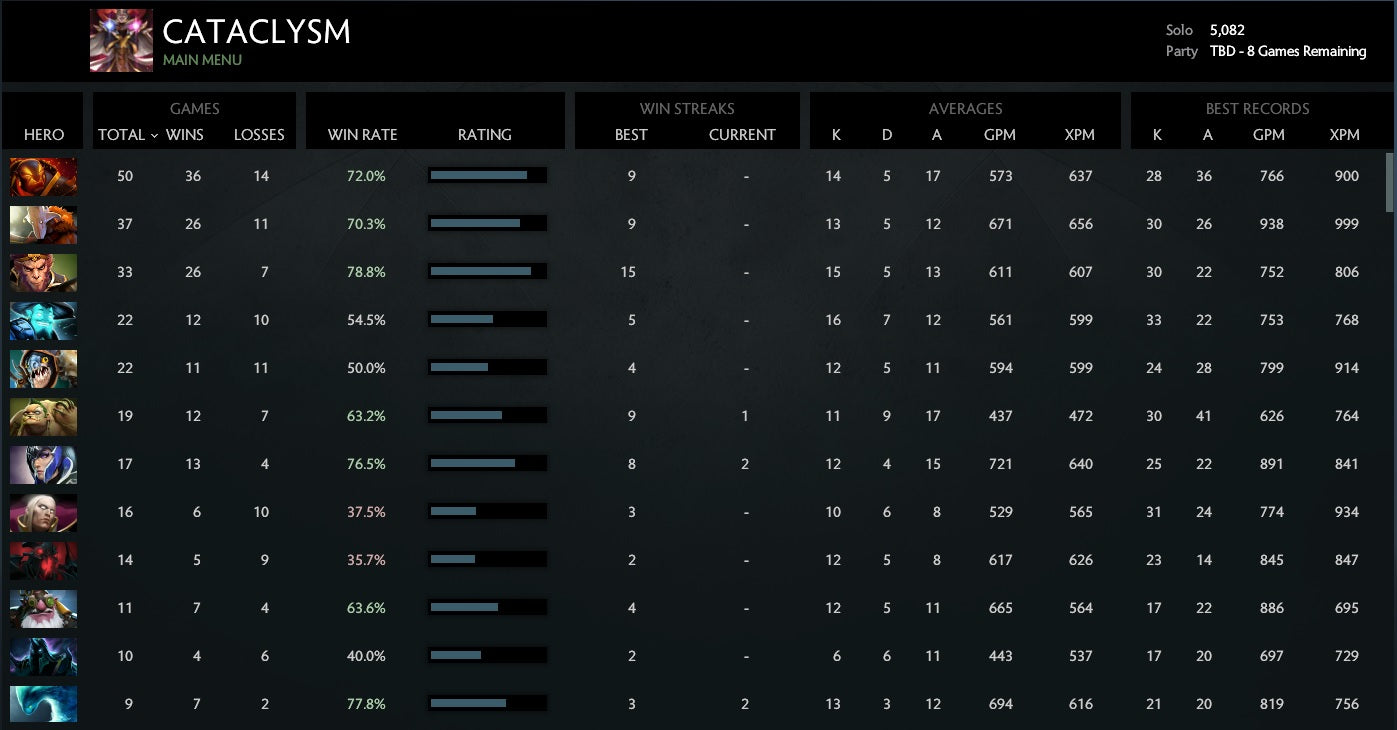Click the vertical scrollbar on the right
This screenshot has width=1397, height=730.
[x=1389, y=182]
